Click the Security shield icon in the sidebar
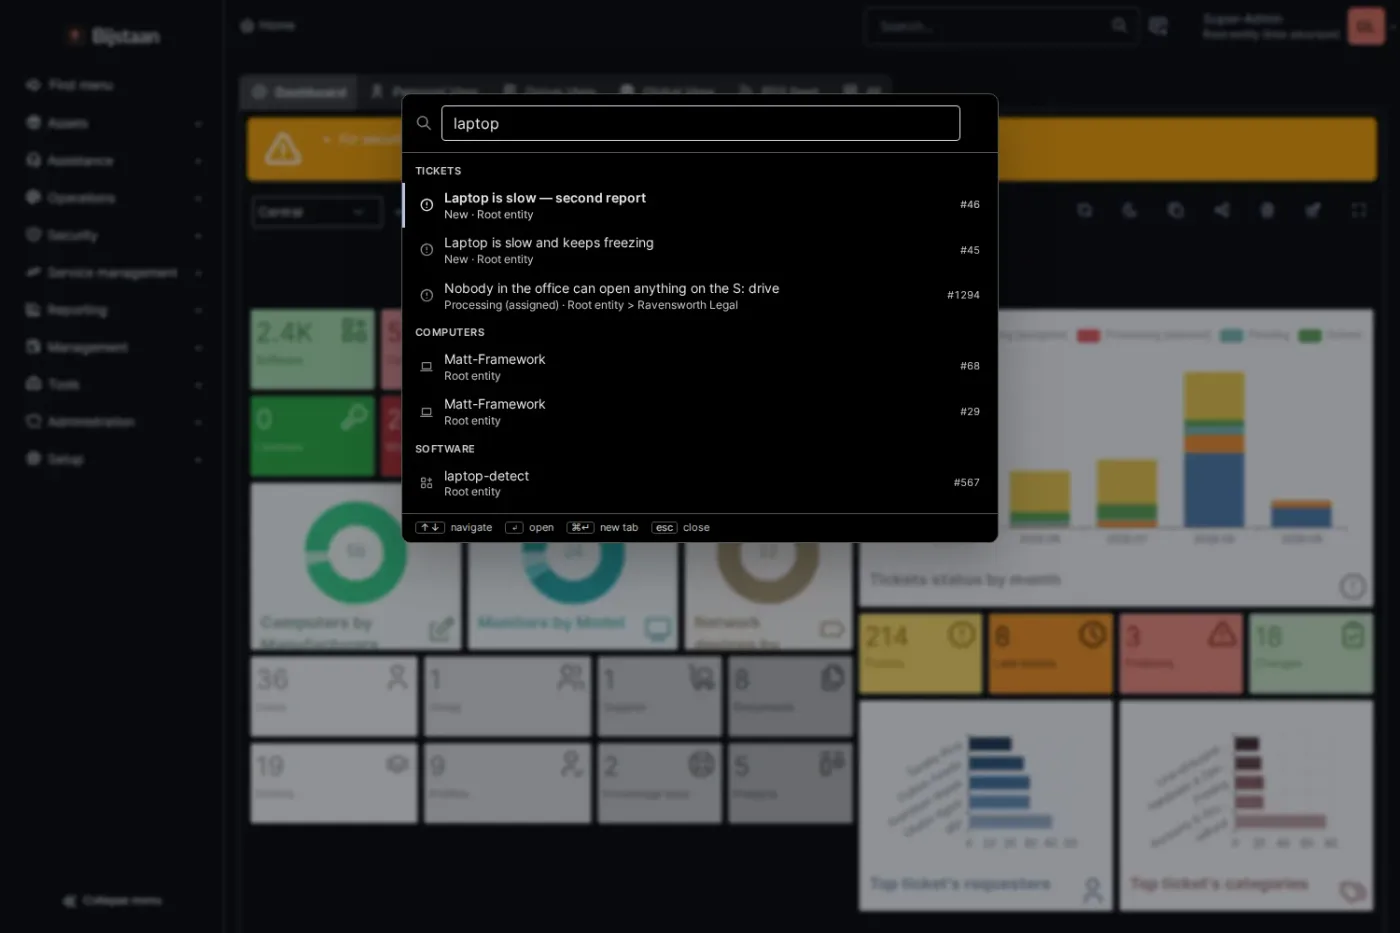Viewport: 1400px width, 933px height. [33, 235]
